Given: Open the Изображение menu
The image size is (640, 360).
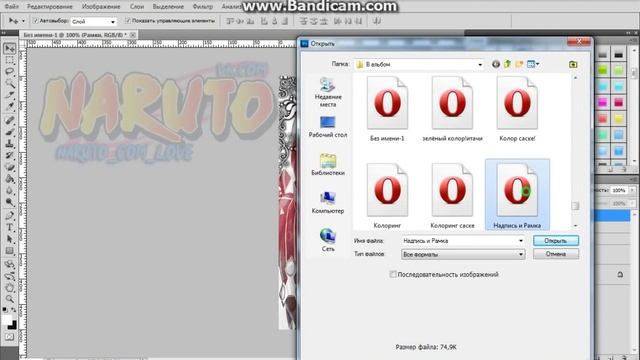Looking at the screenshot, I should coord(101,7).
